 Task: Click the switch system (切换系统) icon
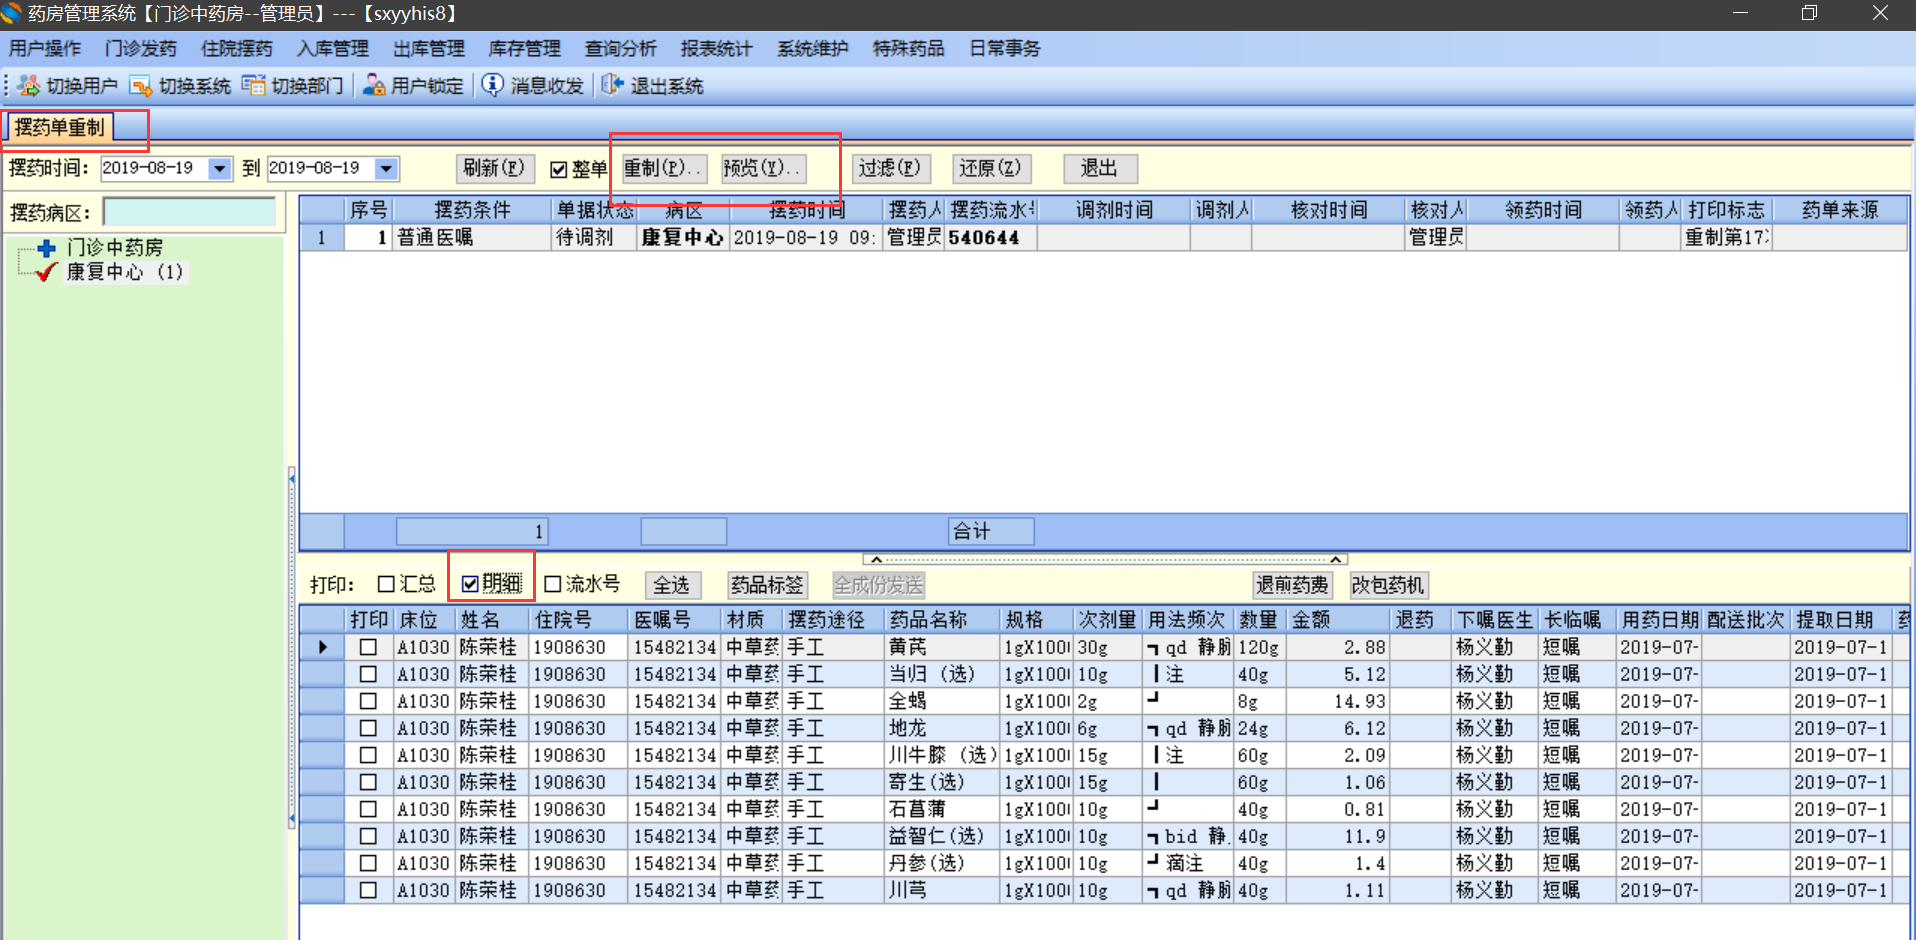[x=141, y=86]
